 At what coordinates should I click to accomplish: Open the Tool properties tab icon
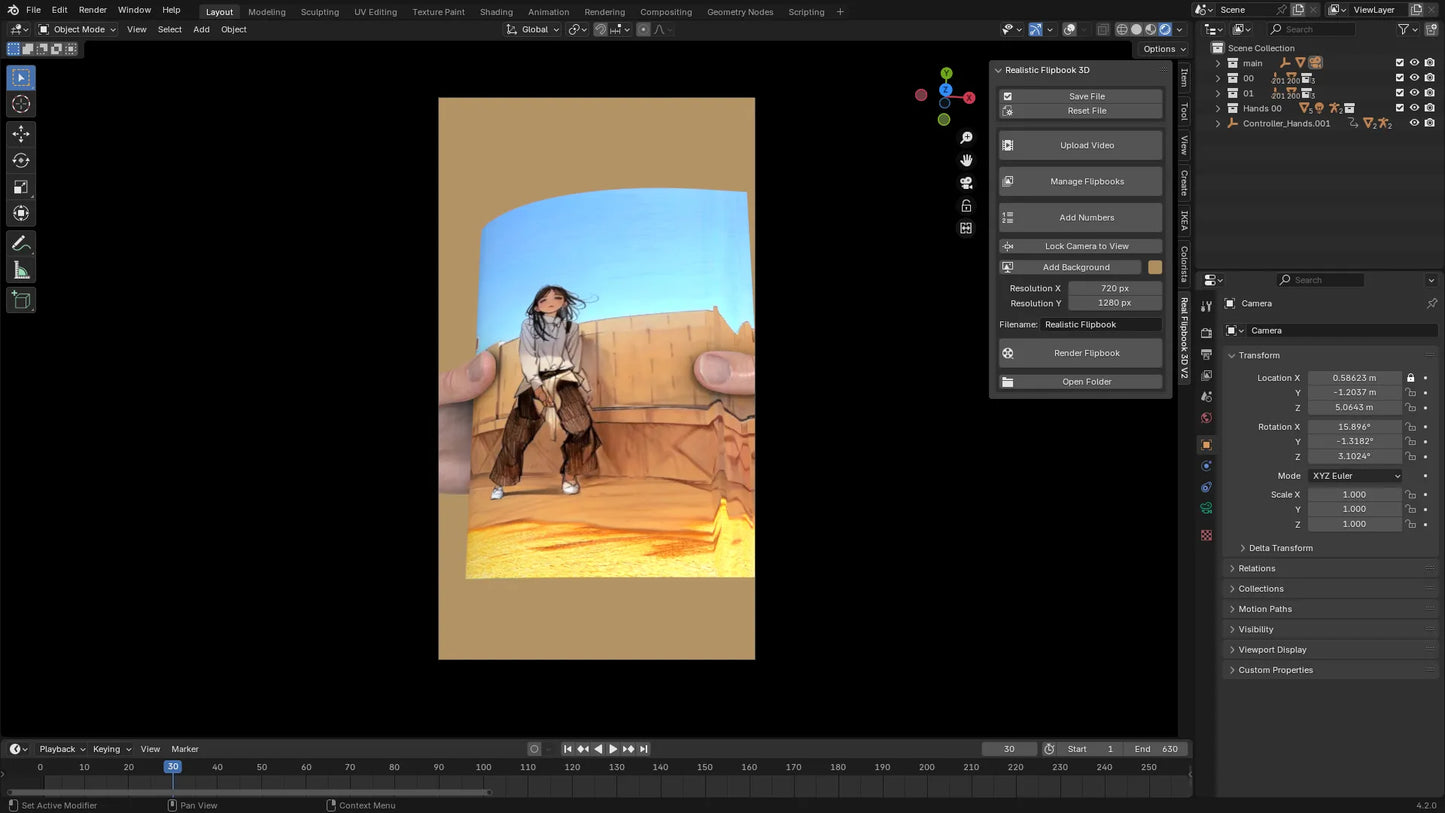[1206, 306]
